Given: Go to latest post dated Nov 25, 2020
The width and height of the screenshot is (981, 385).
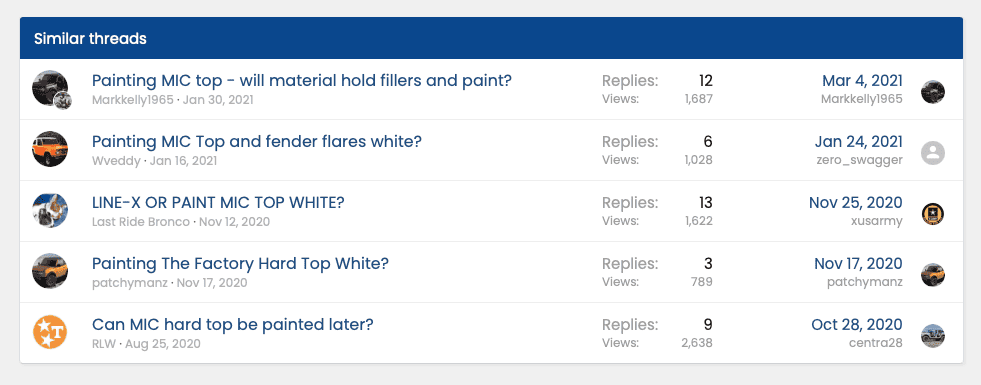Looking at the screenshot, I should click(856, 203).
